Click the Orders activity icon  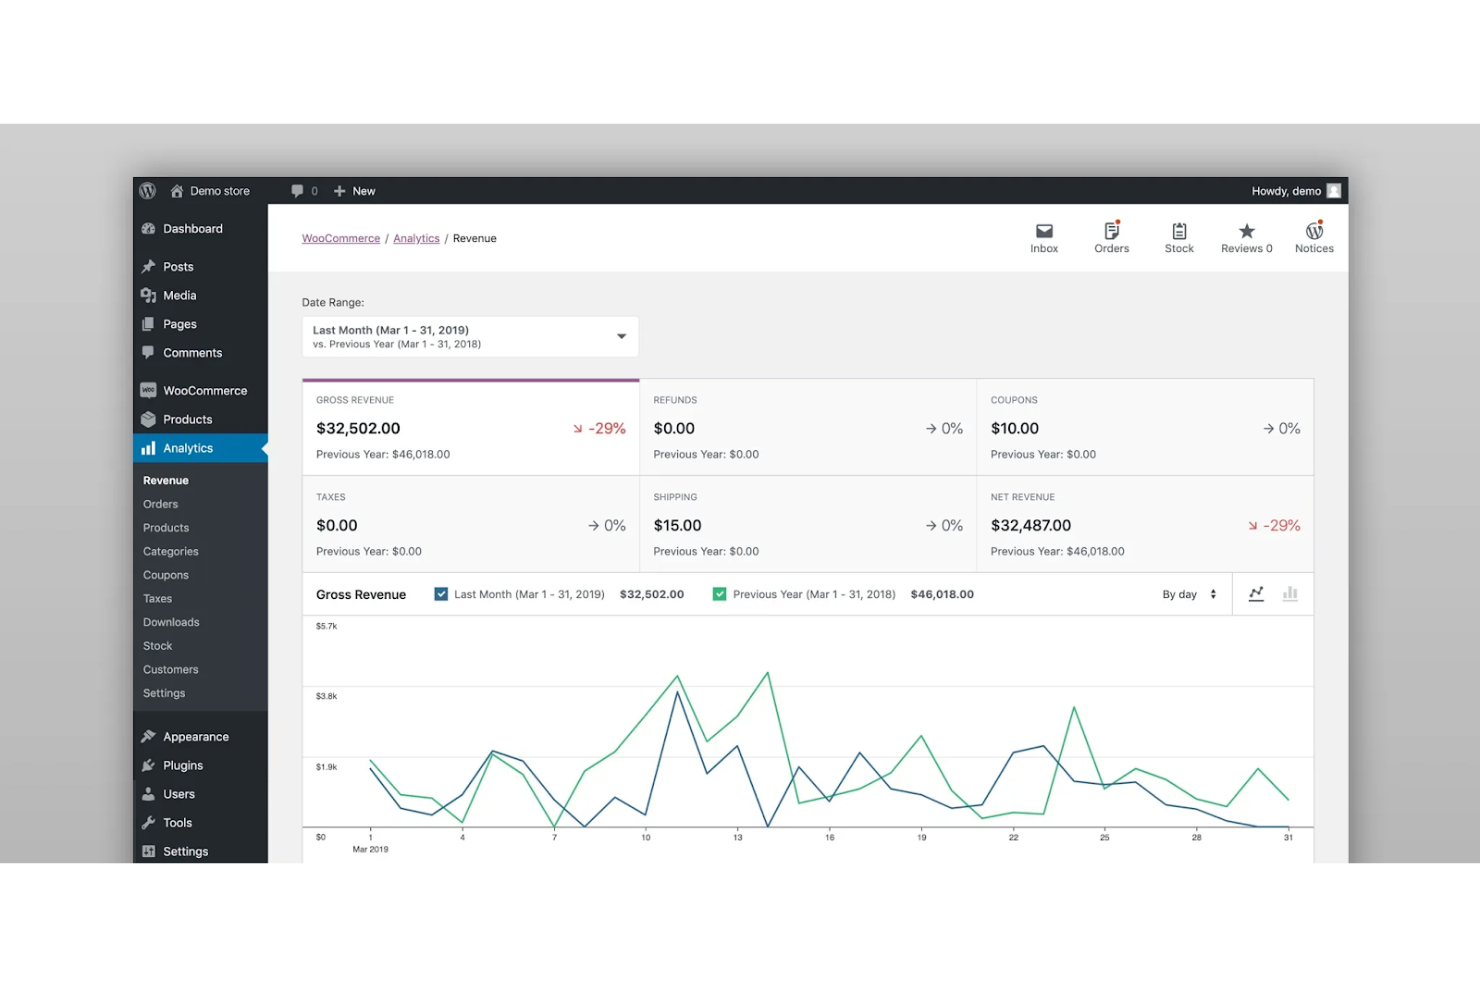pos(1111,237)
